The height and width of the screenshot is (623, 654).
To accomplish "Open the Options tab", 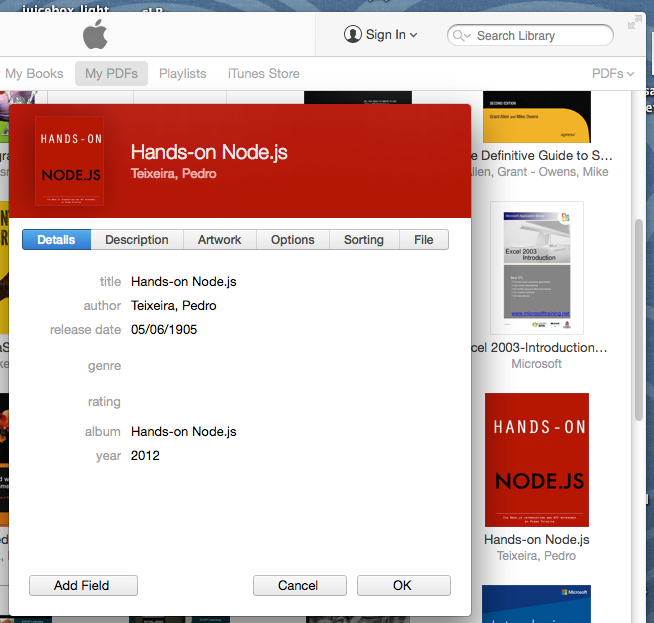I will click(293, 240).
